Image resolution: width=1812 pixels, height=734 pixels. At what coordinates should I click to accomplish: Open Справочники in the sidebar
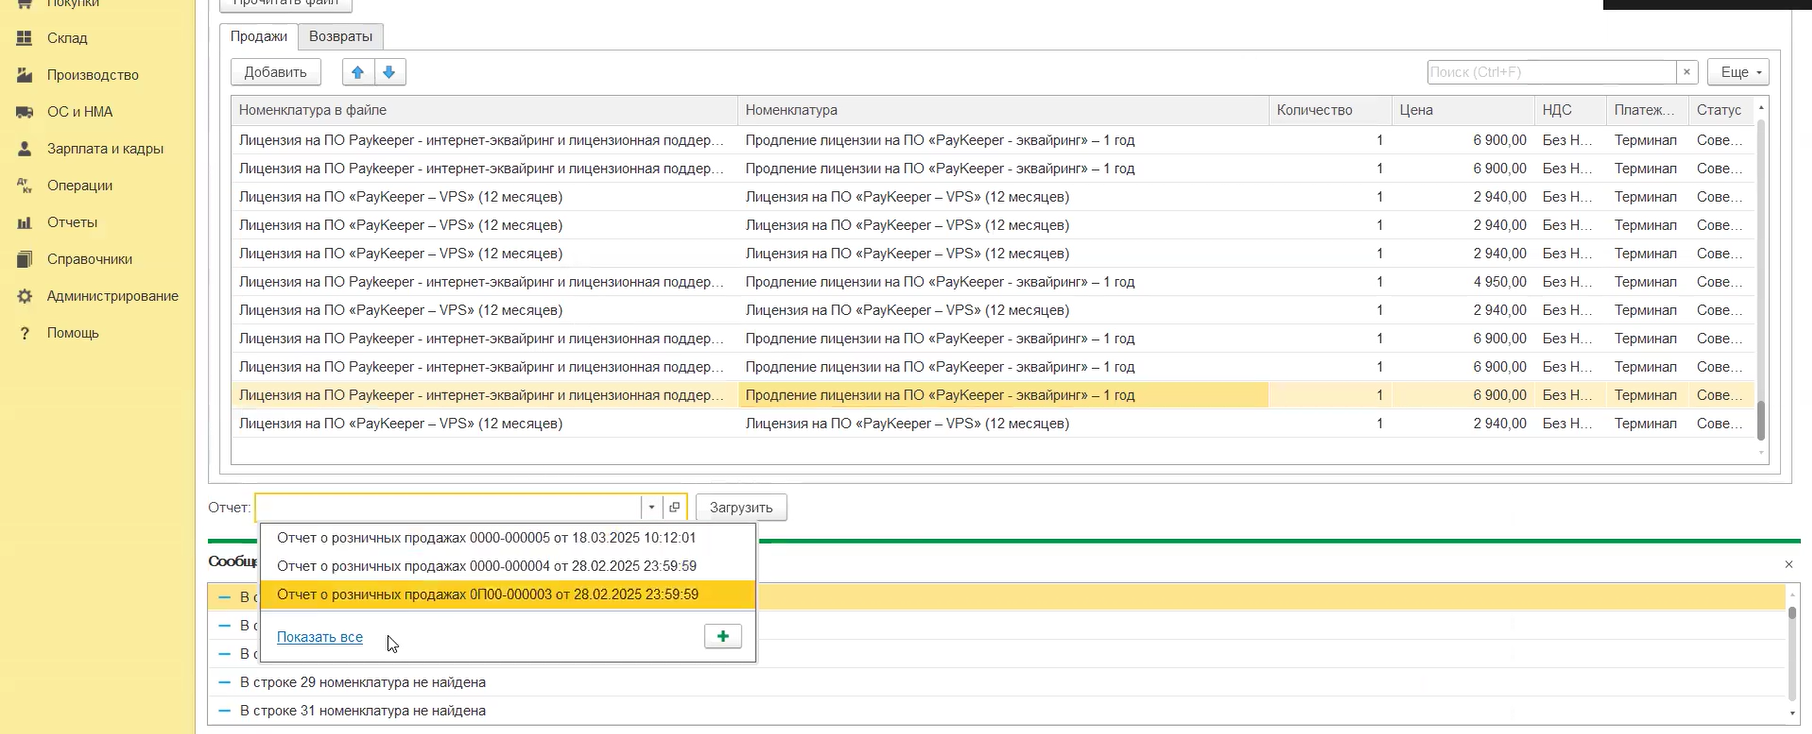(x=89, y=259)
